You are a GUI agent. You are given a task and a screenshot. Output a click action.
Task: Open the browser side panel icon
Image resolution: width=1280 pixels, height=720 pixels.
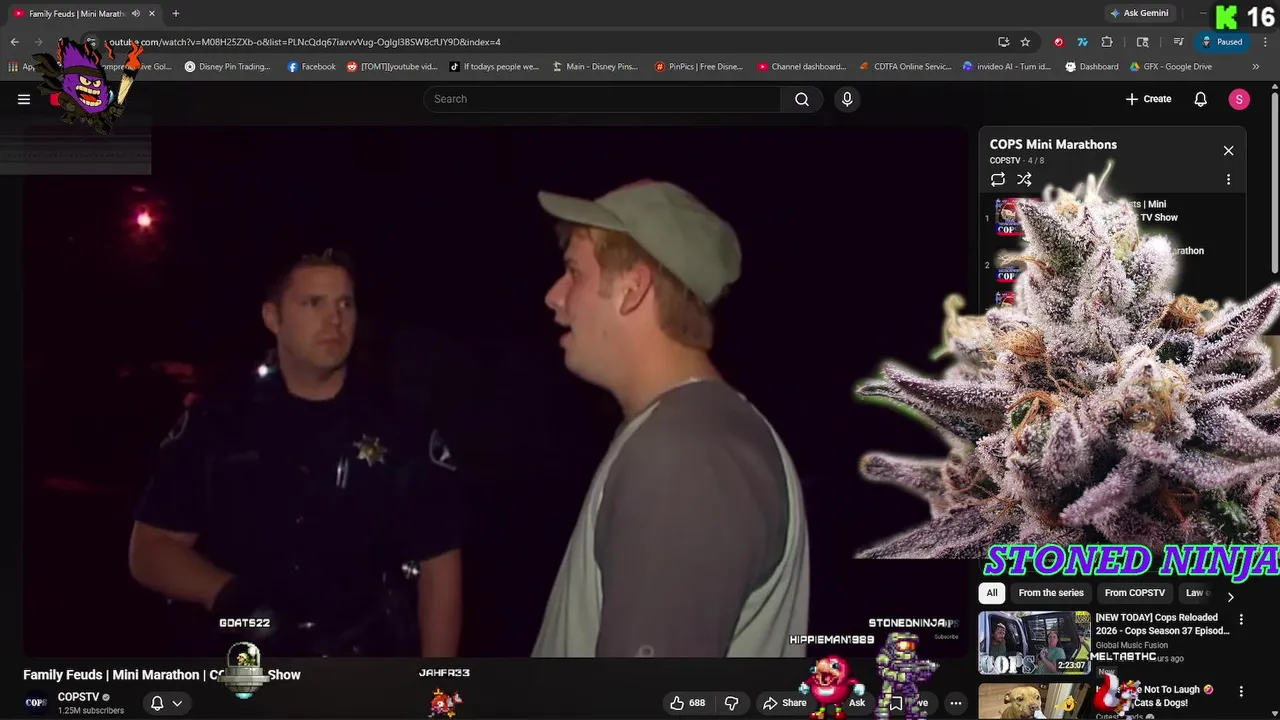click(1143, 42)
